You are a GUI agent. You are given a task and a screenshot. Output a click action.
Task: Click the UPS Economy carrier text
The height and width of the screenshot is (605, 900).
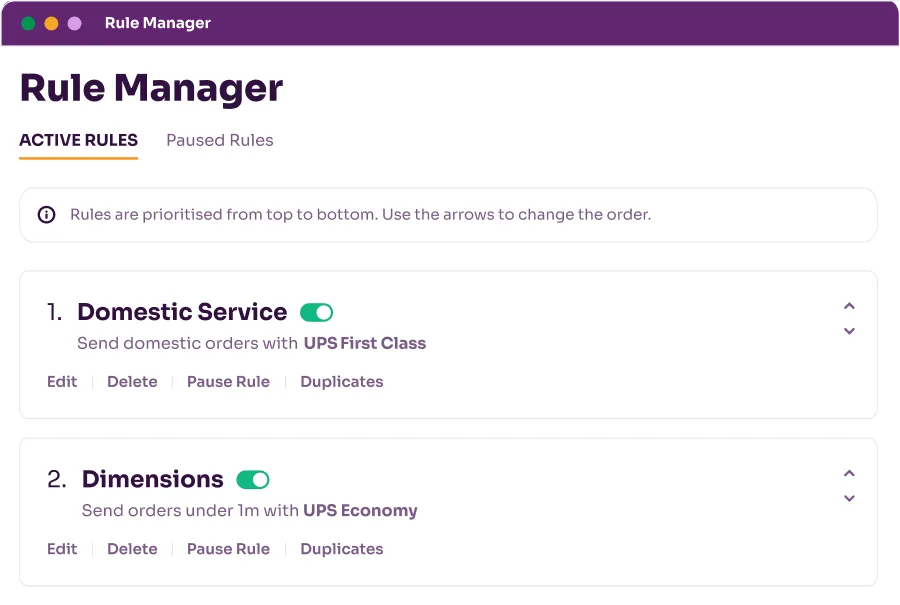coord(360,510)
